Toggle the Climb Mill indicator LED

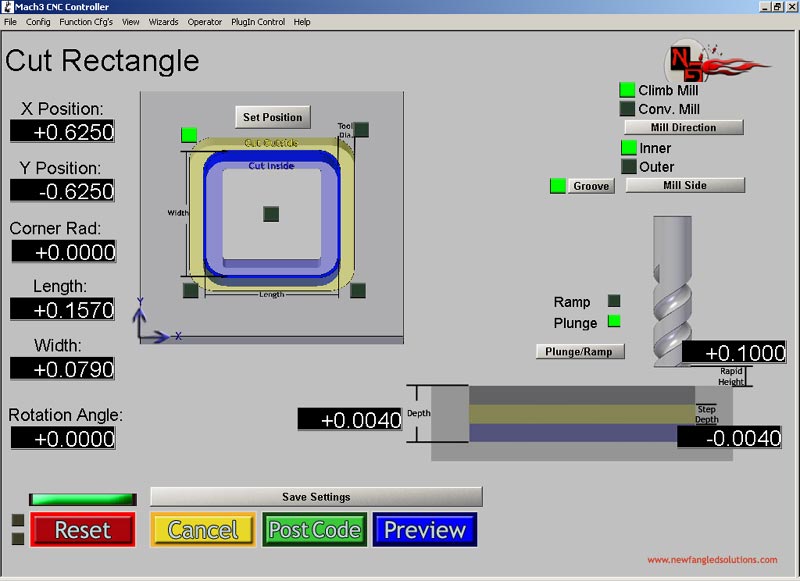coord(627,90)
